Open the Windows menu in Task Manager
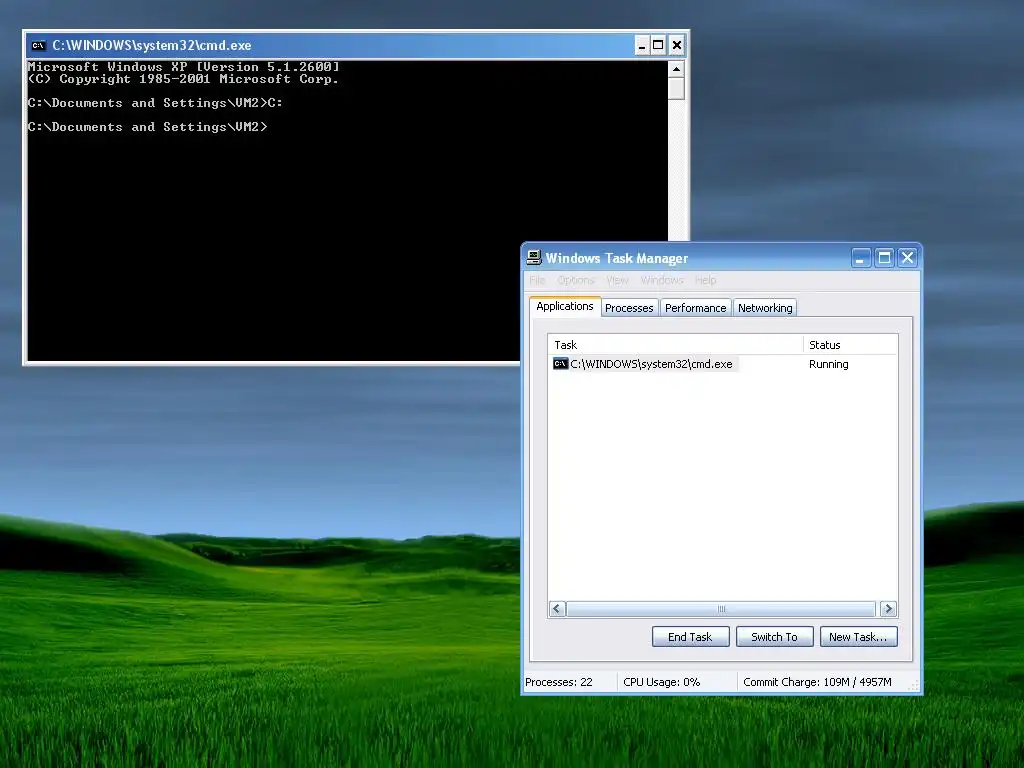The height and width of the screenshot is (768, 1024). [x=662, y=280]
